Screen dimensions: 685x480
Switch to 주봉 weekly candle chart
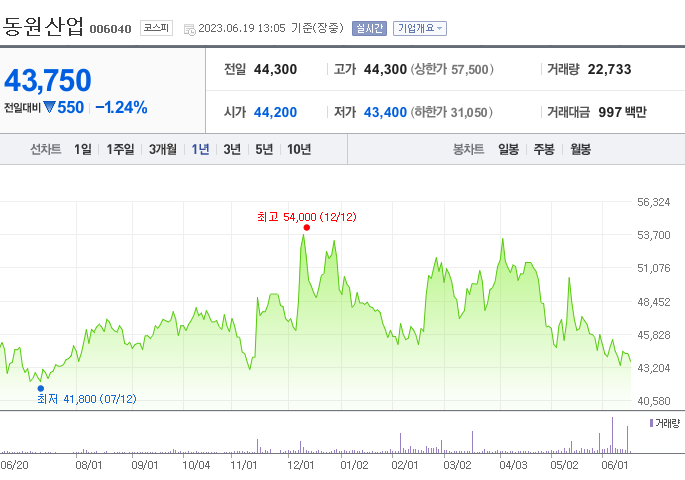[x=544, y=149]
